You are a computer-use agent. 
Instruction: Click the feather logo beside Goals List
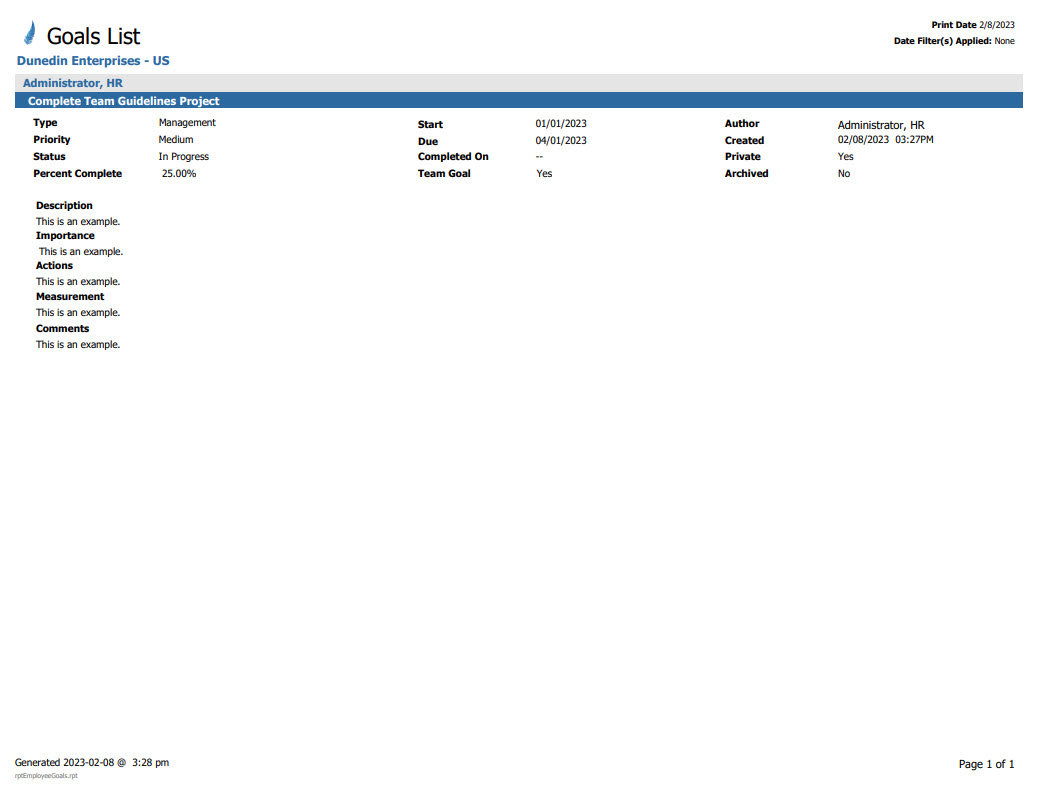click(x=30, y=34)
